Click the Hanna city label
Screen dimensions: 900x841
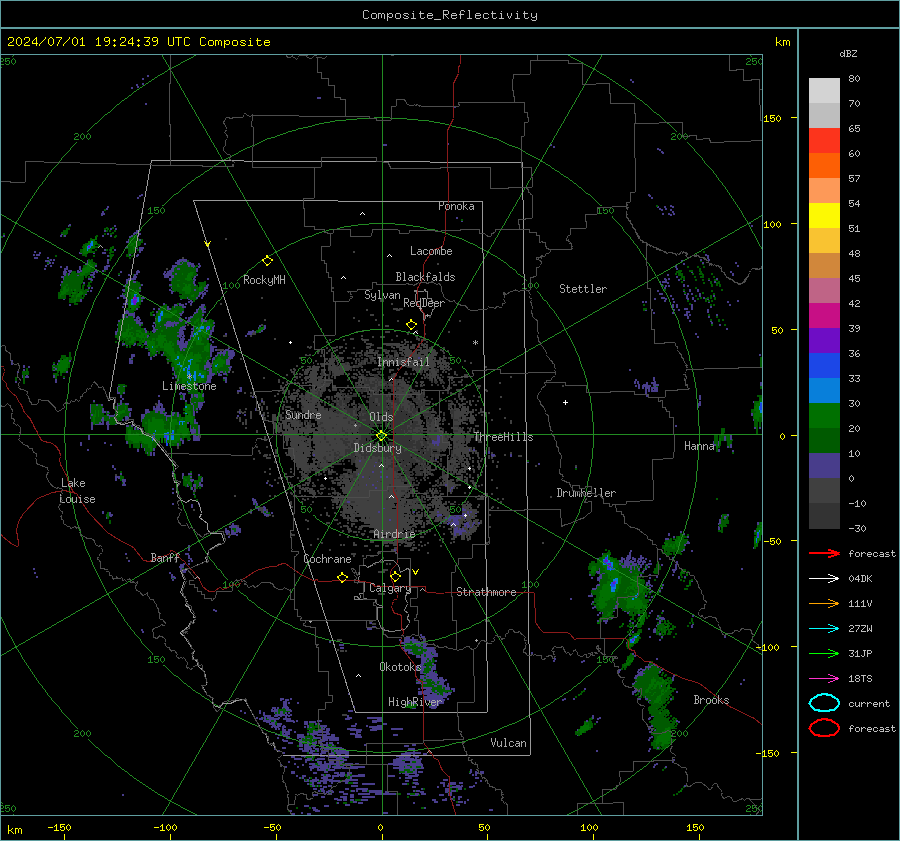coord(699,446)
